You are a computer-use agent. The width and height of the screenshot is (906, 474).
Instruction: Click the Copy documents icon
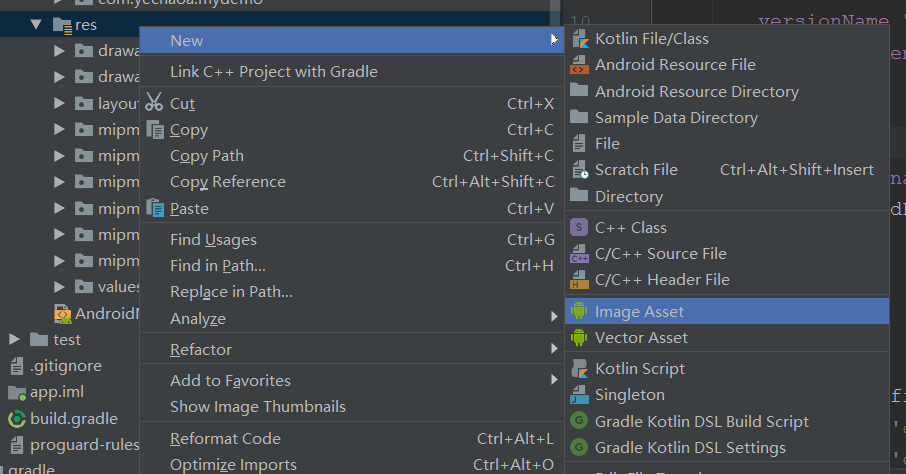click(155, 129)
